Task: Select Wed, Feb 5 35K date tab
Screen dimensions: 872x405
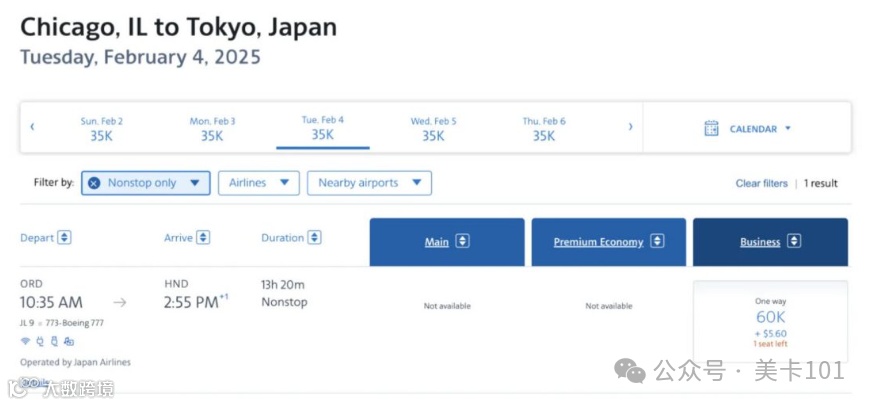Action: [x=433, y=129]
